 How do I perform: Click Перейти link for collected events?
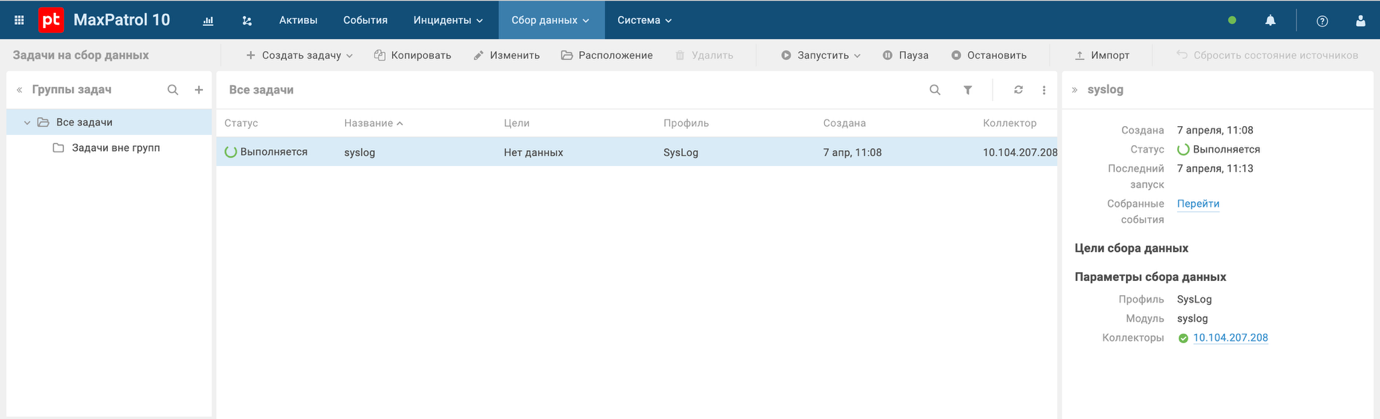click(x=1198, y=204)
